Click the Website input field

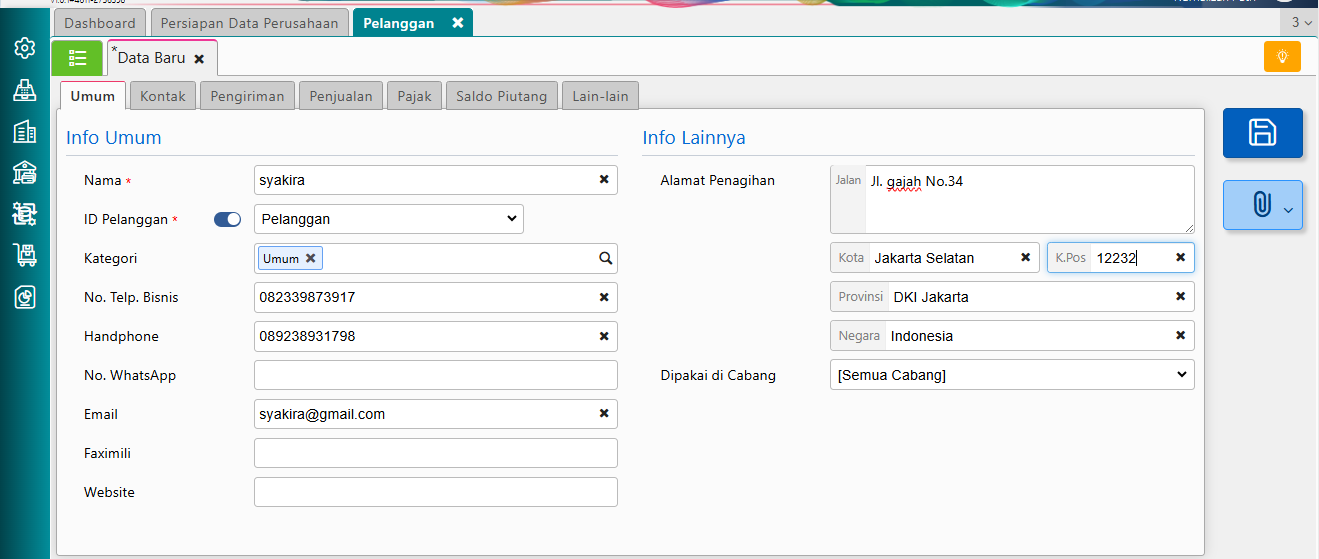tap(436, 492)
